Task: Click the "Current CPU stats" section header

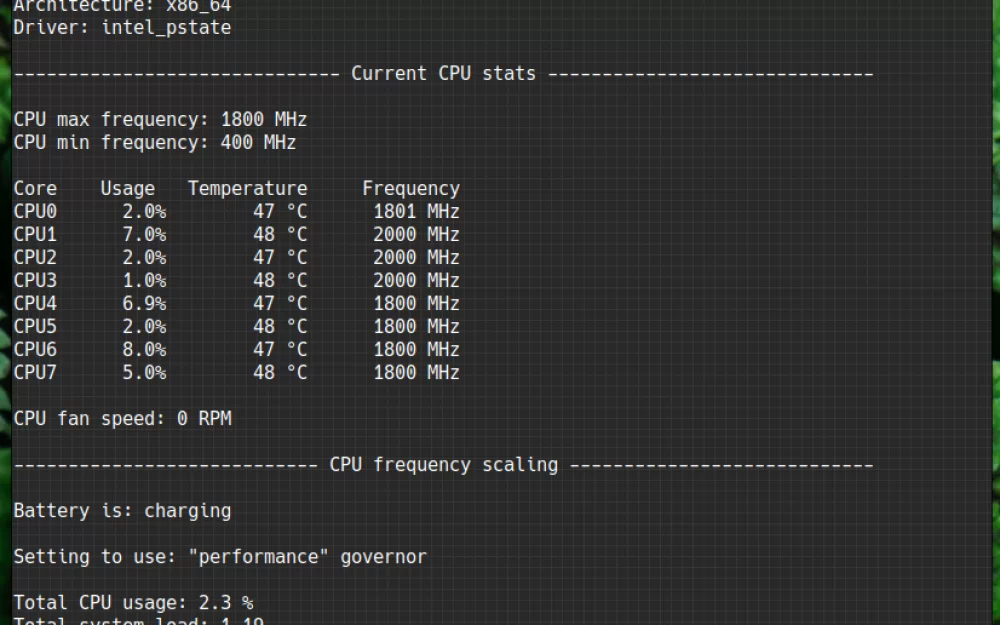Action: coord(443,74)
